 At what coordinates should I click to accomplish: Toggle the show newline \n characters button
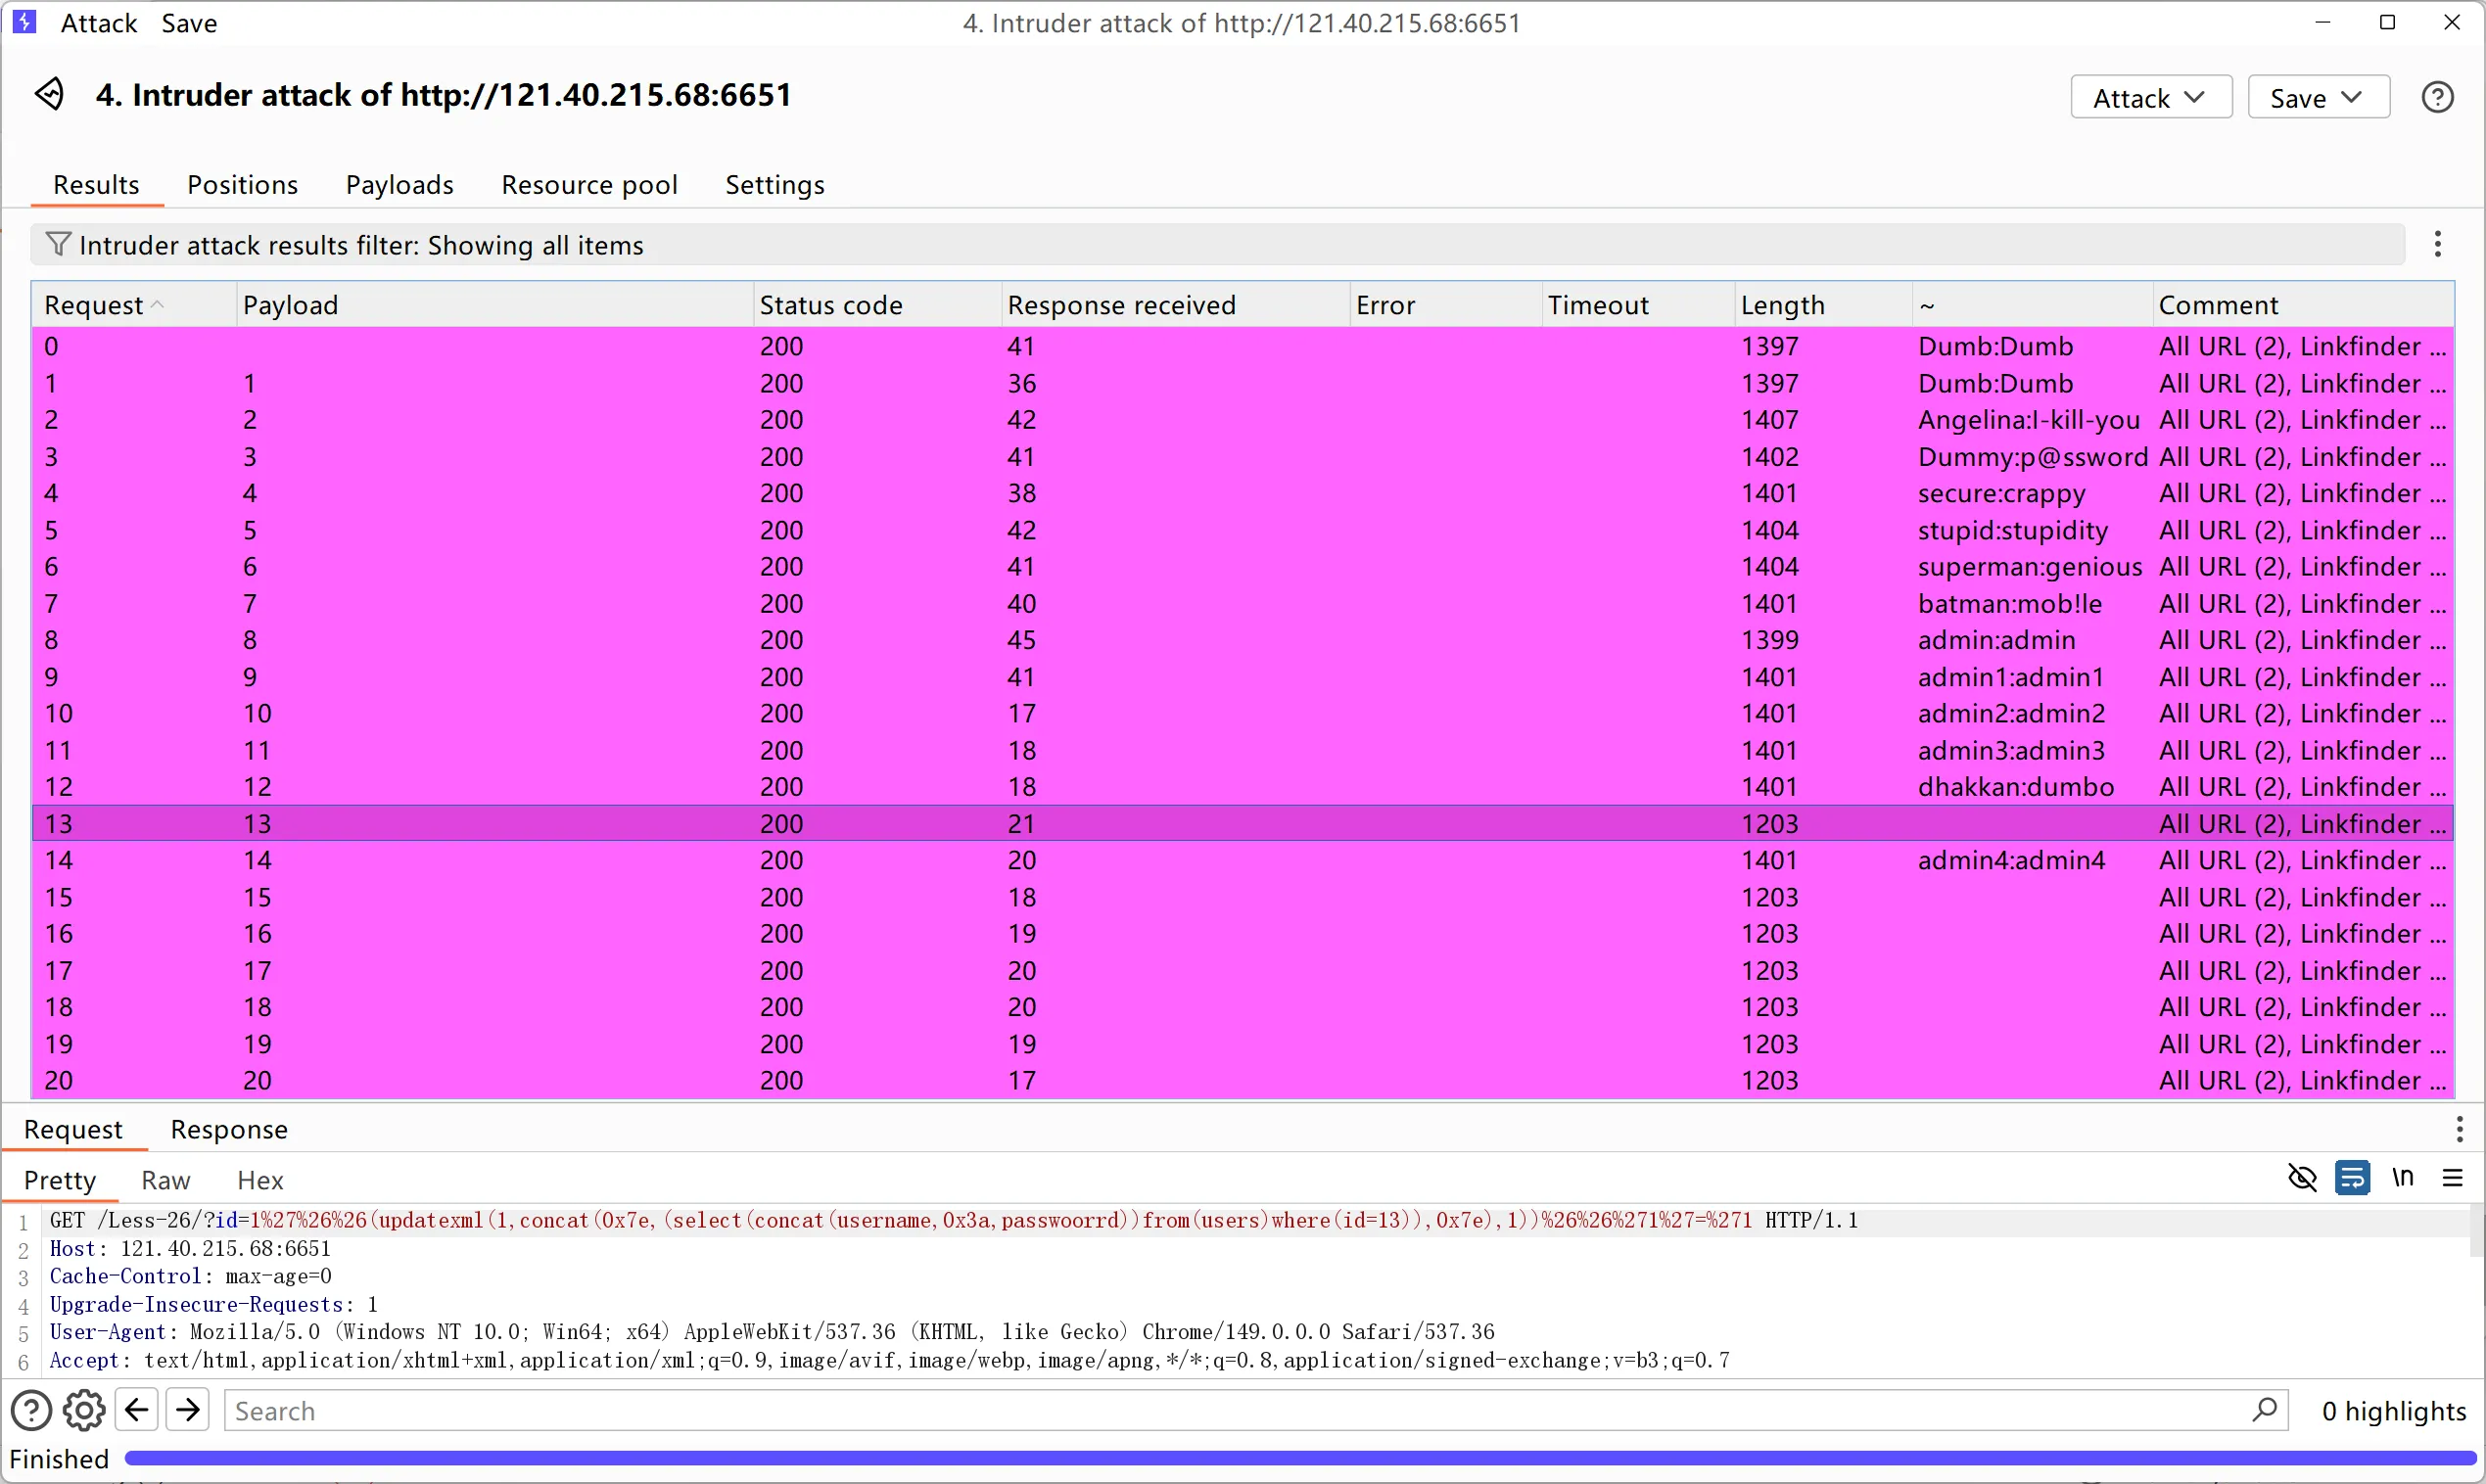[2402, 1178]
